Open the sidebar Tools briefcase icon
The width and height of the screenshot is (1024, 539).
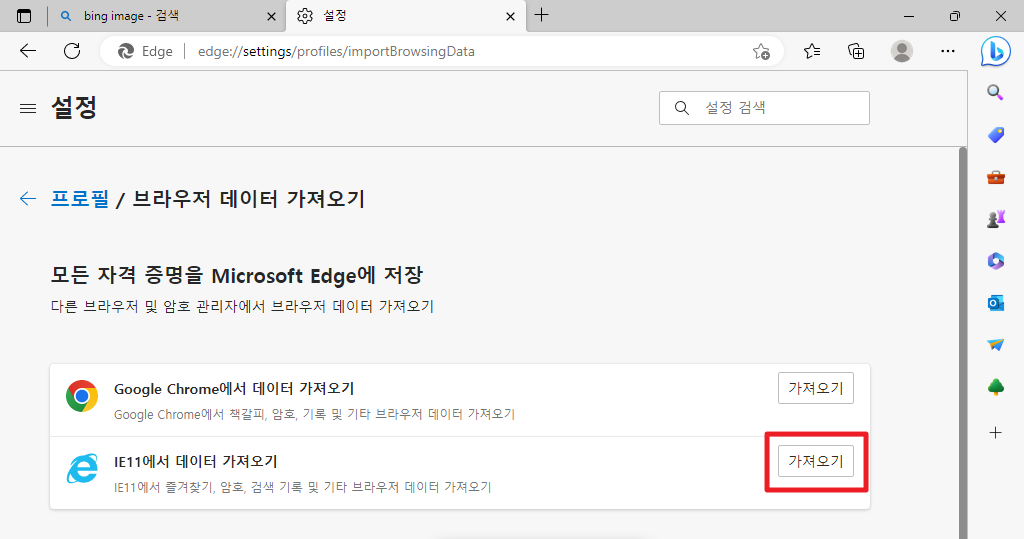(x=995, y=177)
